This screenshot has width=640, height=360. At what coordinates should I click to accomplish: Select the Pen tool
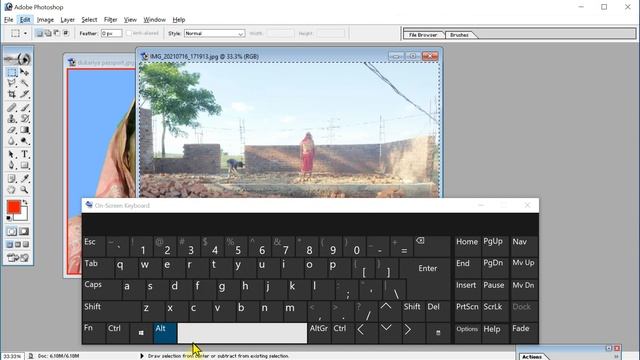[12, 165]
